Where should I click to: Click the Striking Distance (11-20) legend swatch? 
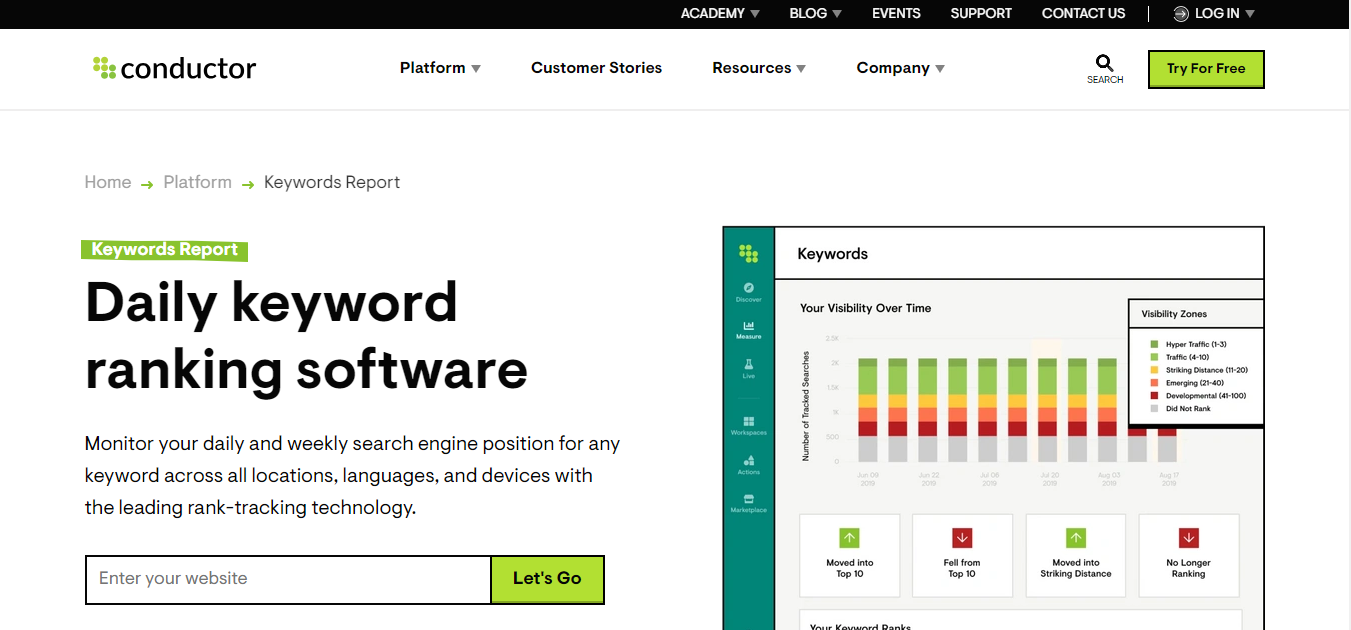click(1153, 370)
